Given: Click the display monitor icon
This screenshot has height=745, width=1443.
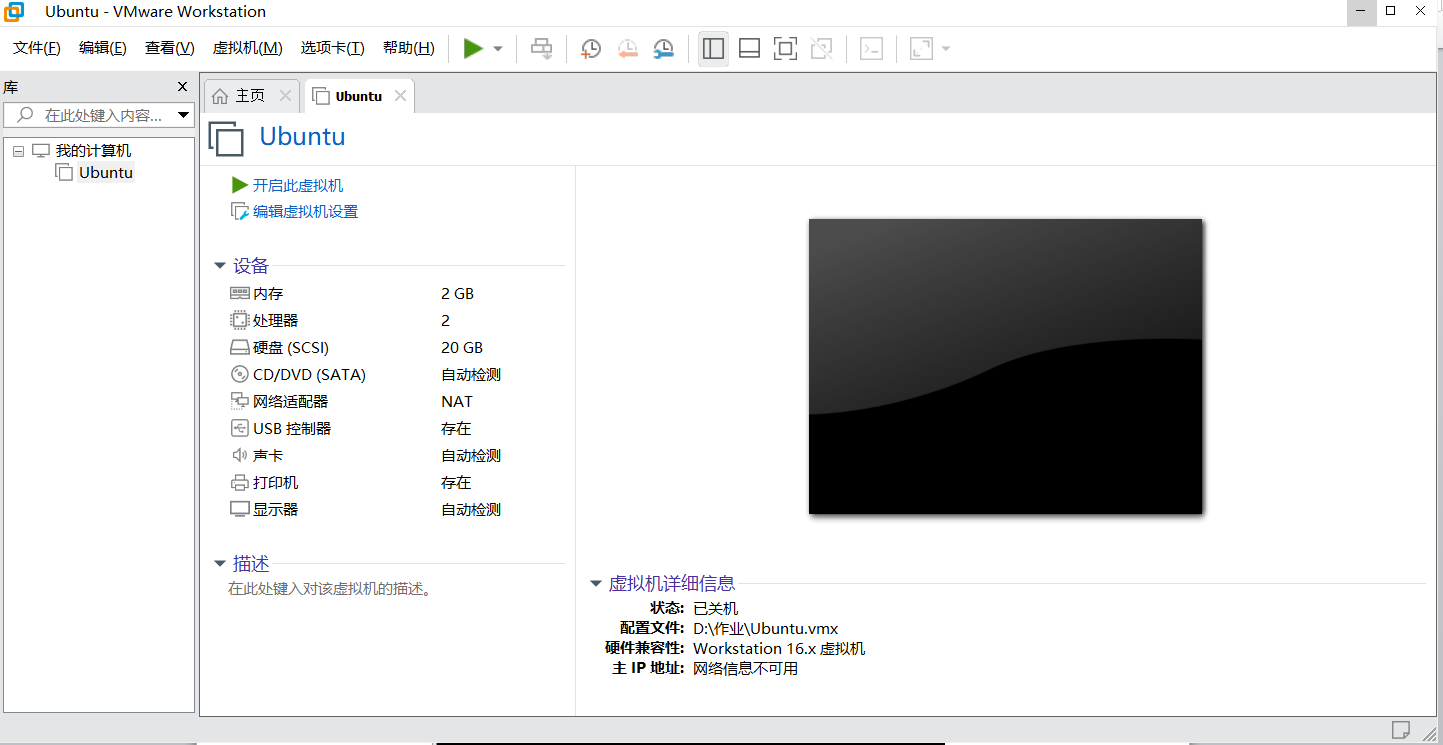Looking at the screenshot, I should (x=239, y=510).
